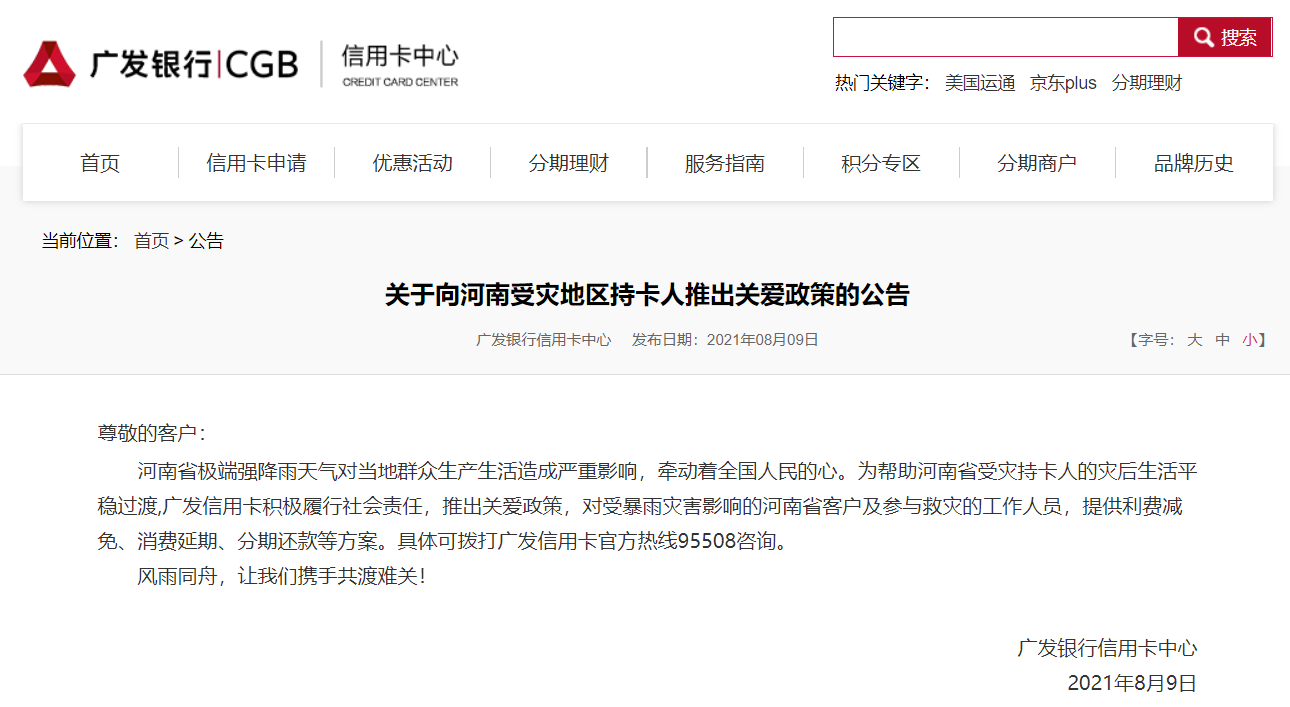
Task: Focus the search input field
Action: tap(1006, 37)
